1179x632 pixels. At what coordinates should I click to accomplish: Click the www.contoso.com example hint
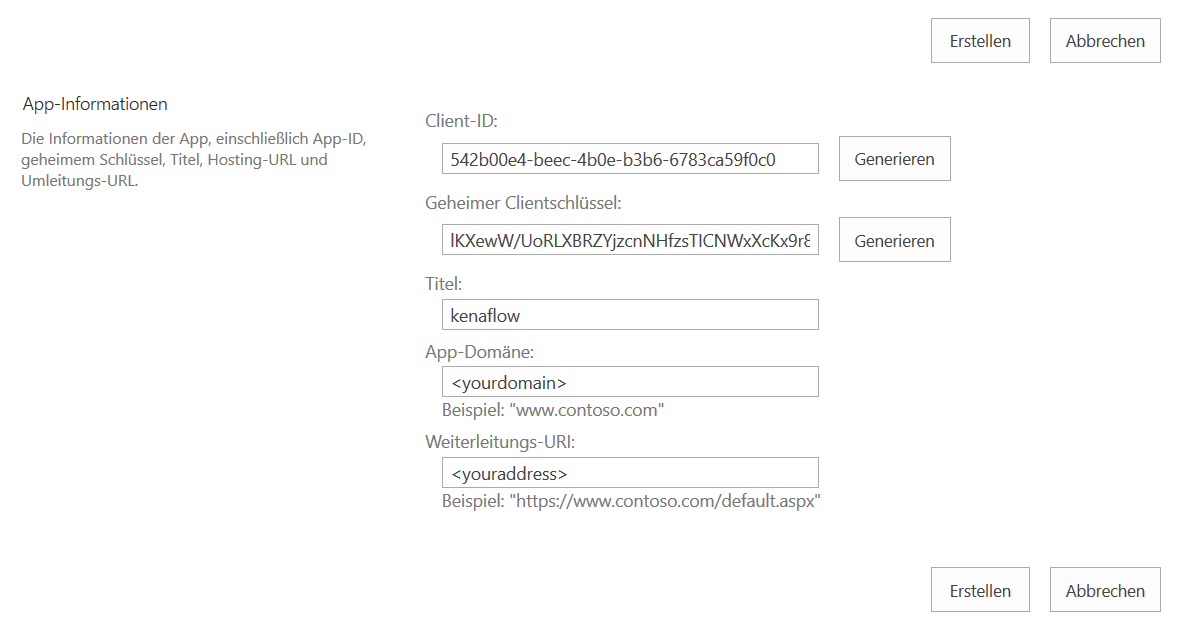553,410
